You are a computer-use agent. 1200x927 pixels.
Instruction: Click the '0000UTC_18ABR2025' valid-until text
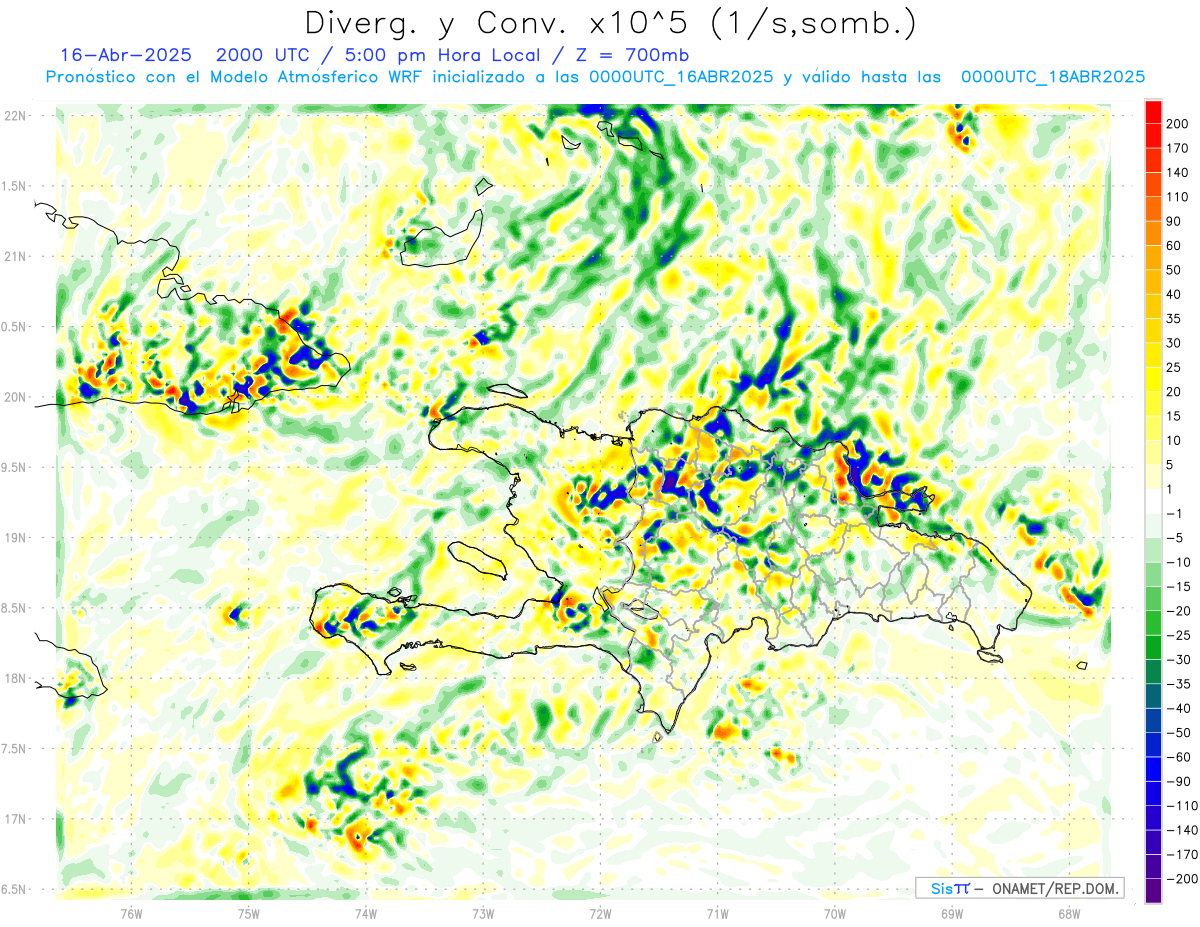pyautogui.click(x=1052, y=77)
